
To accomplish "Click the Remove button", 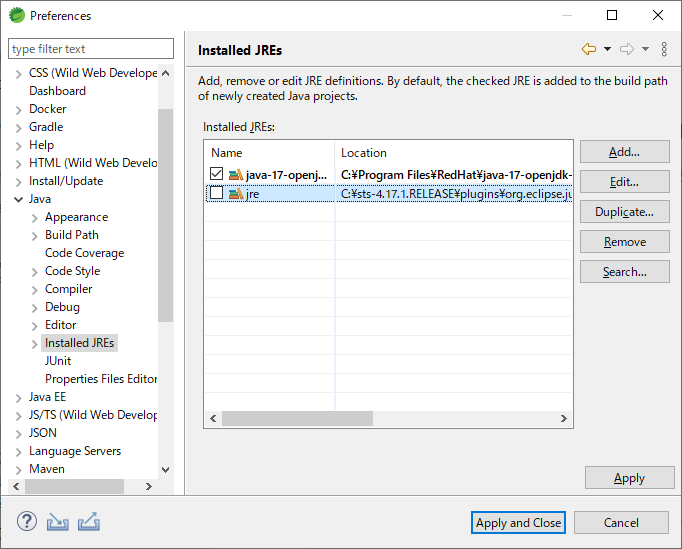I will (x=625, y=242).
